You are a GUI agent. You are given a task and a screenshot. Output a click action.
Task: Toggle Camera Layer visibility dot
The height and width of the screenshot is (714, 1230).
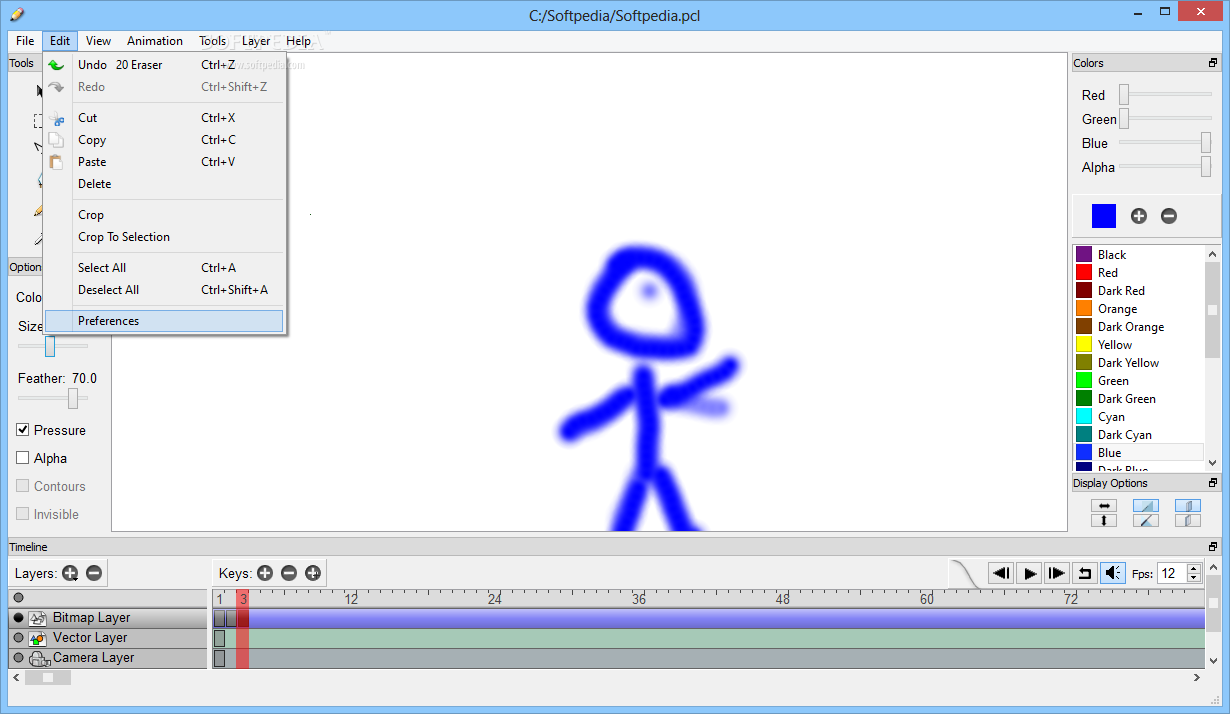click(18, 658)
